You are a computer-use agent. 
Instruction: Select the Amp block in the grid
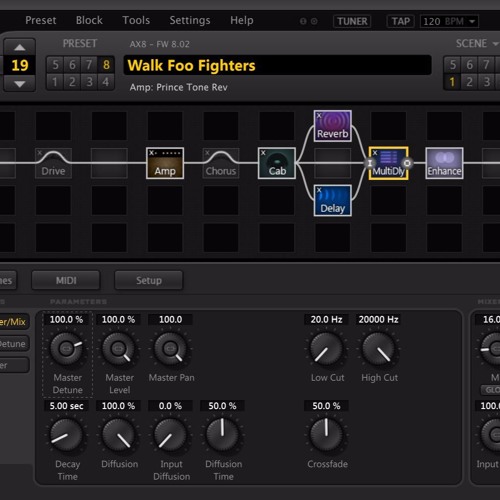165,163
